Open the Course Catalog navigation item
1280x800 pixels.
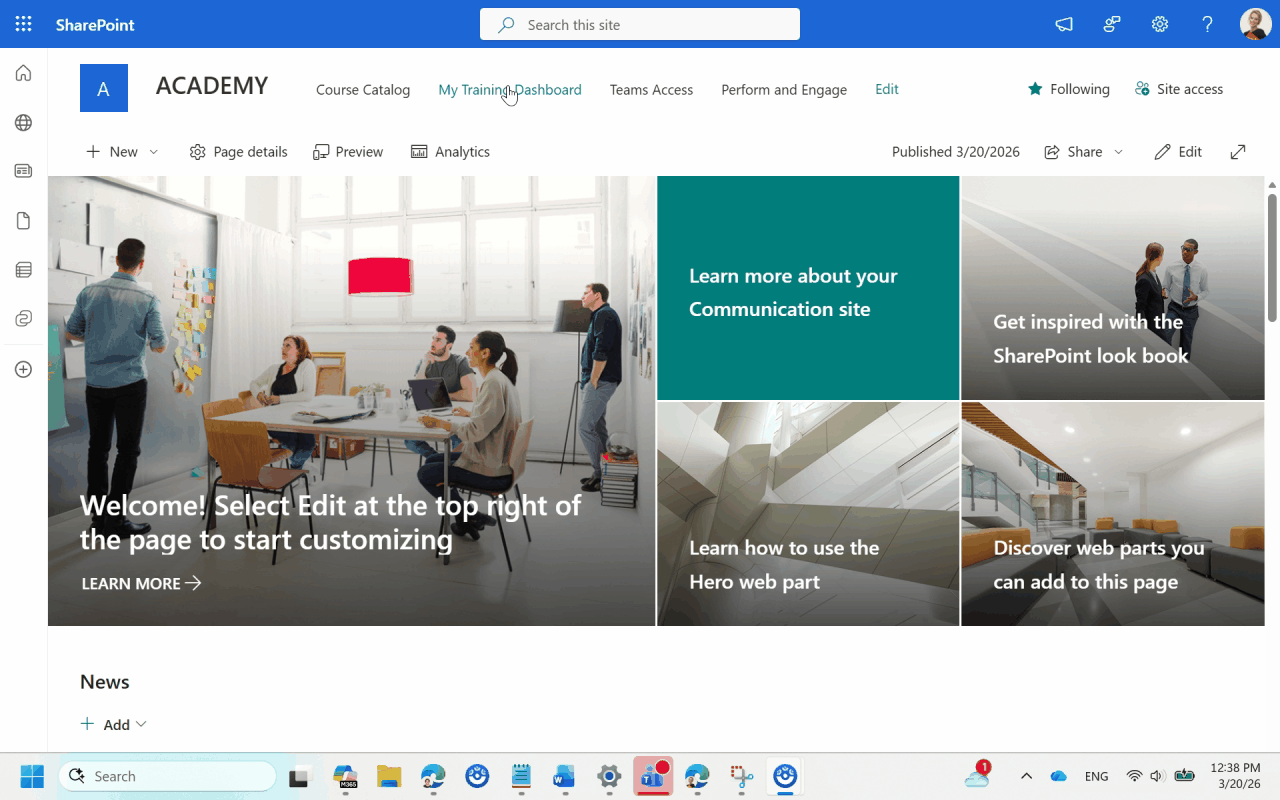[x=362, y=89]
